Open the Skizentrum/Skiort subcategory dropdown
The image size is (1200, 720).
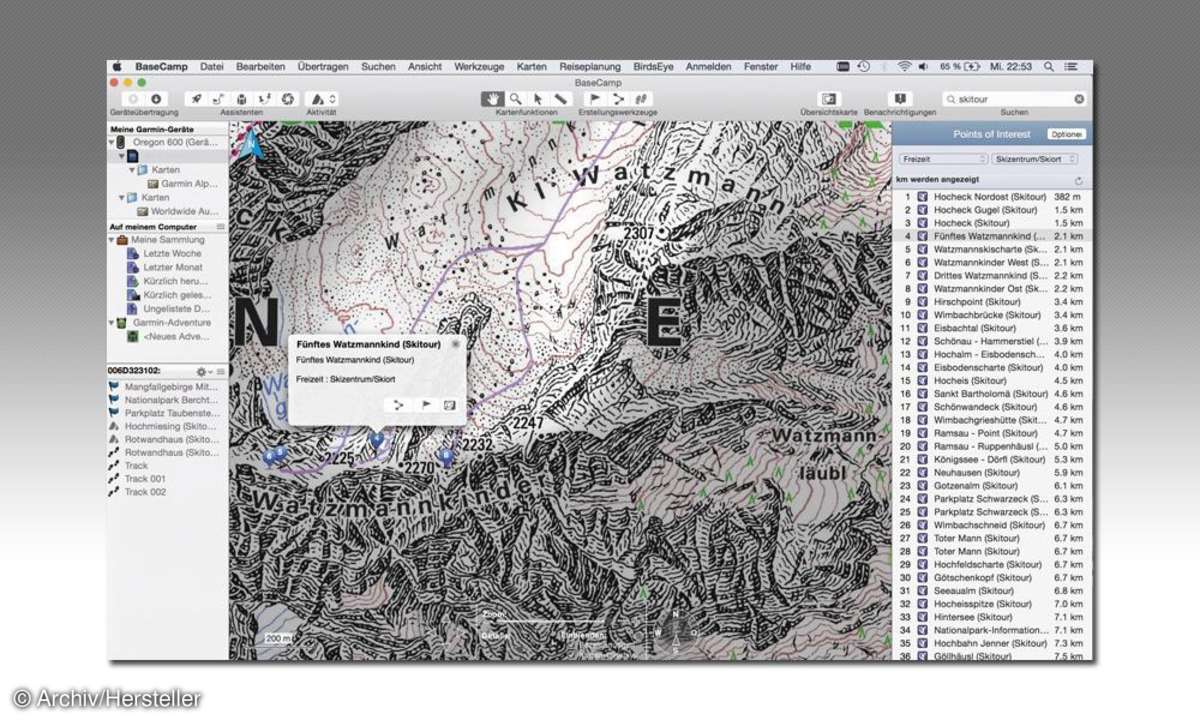pos(1036,159)
